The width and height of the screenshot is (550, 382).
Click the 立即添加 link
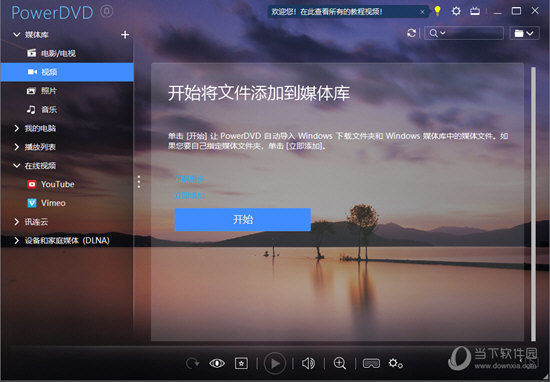point(189,195)
